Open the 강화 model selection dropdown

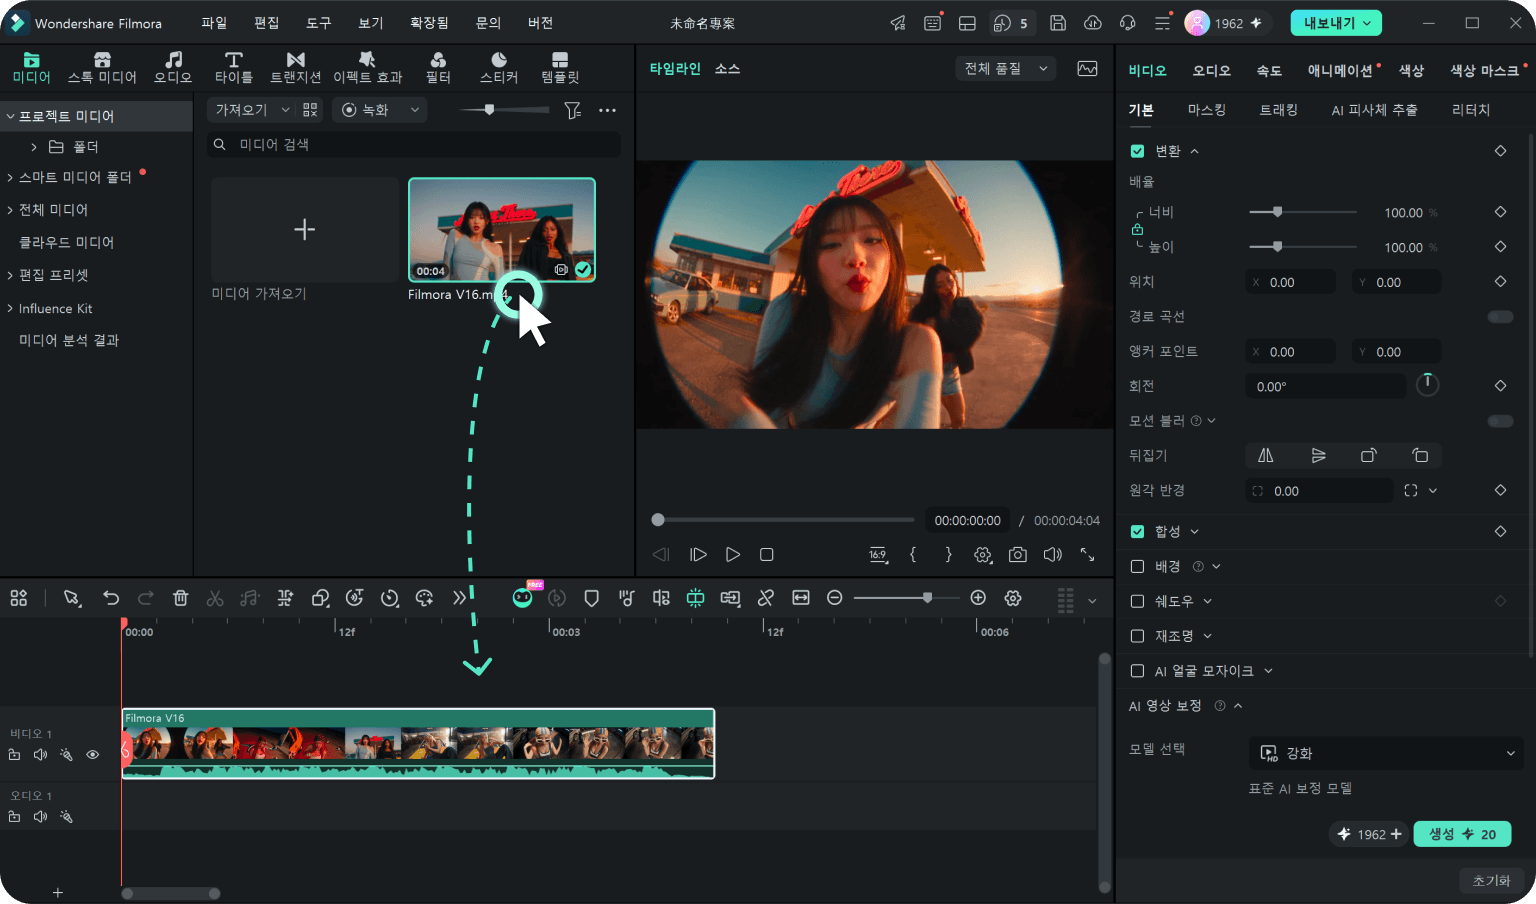point(1386,753)
